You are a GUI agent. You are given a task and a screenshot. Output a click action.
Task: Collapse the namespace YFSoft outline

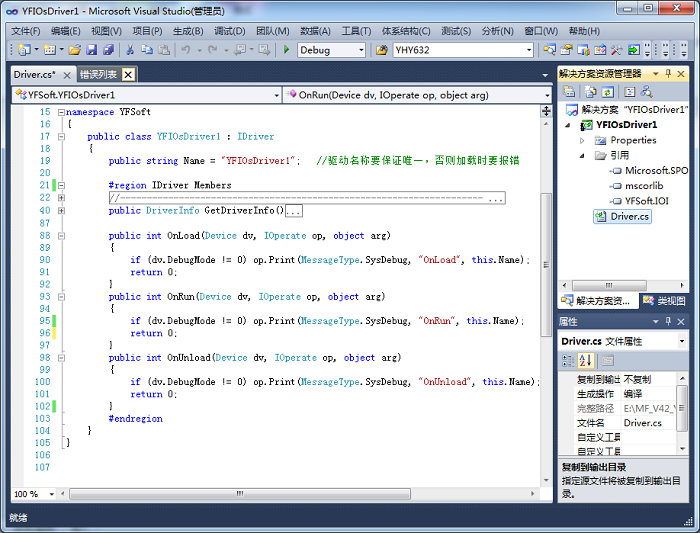coord(61,112)
